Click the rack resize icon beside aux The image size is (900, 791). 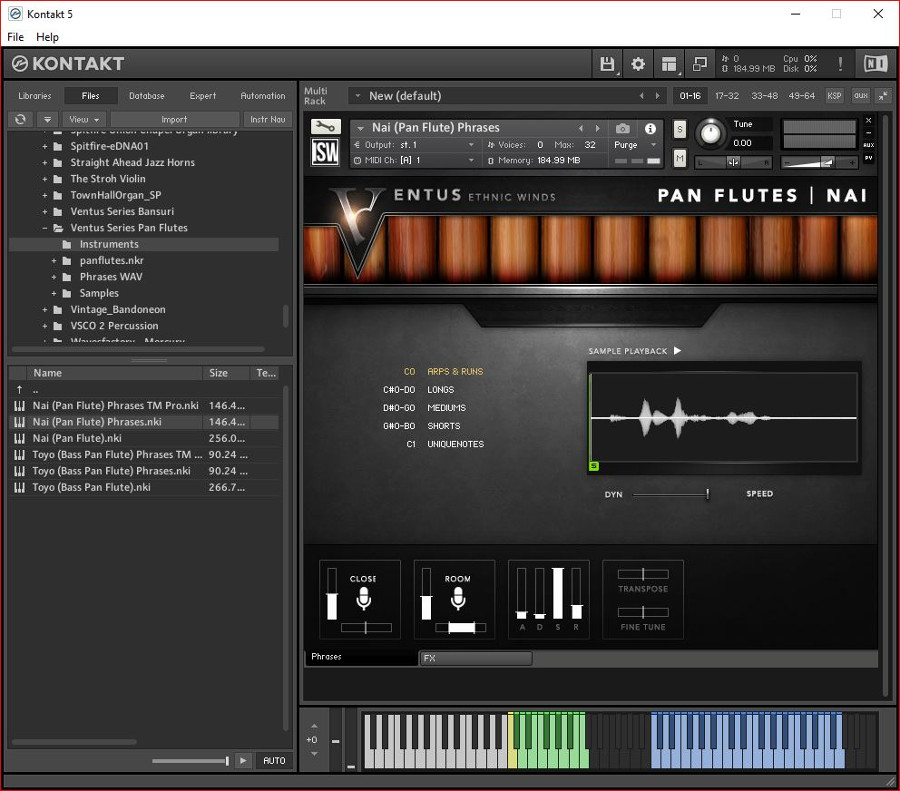pos(883,96)
